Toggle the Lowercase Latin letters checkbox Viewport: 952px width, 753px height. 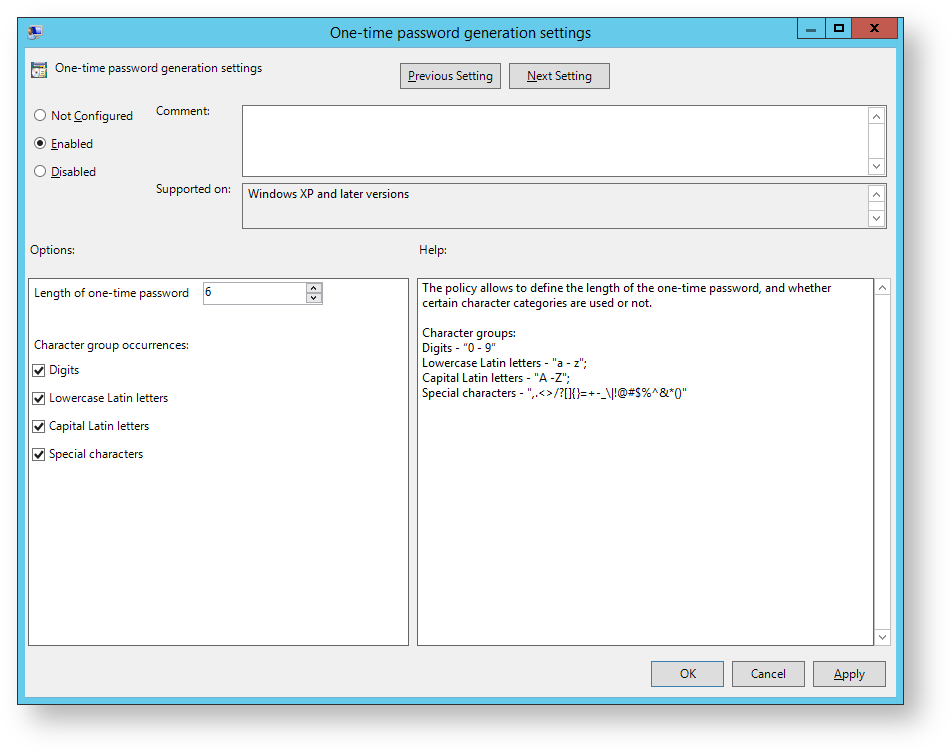click(39, 398)
